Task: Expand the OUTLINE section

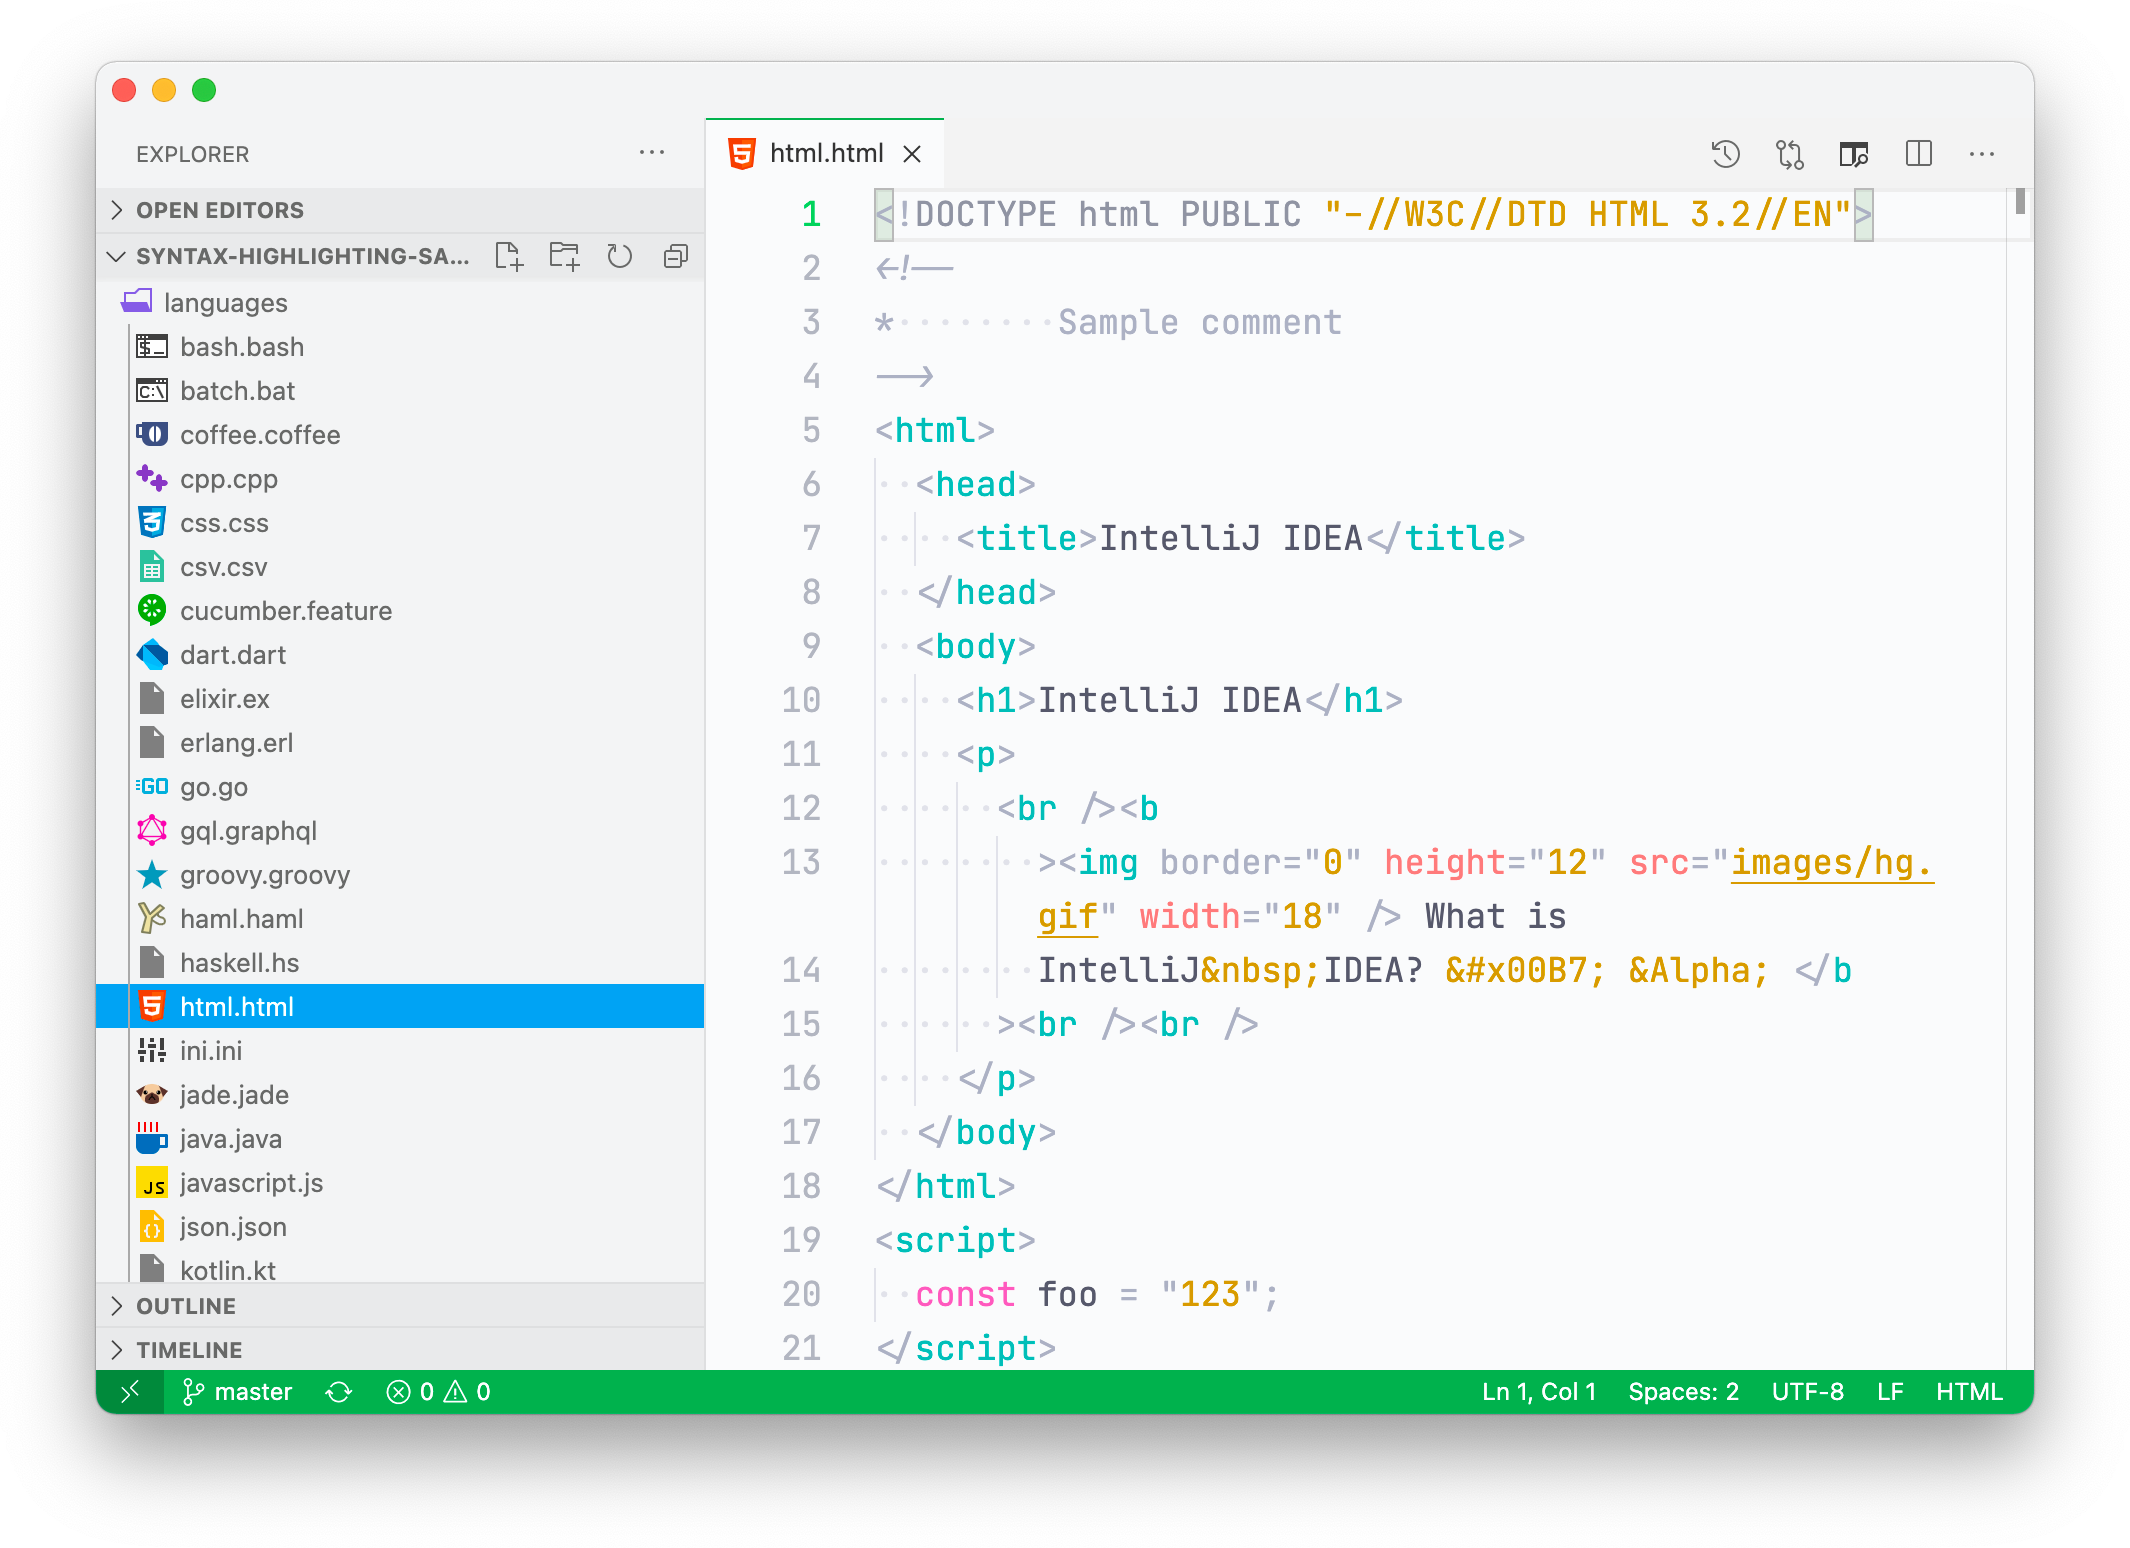Action: (184, 1305)
